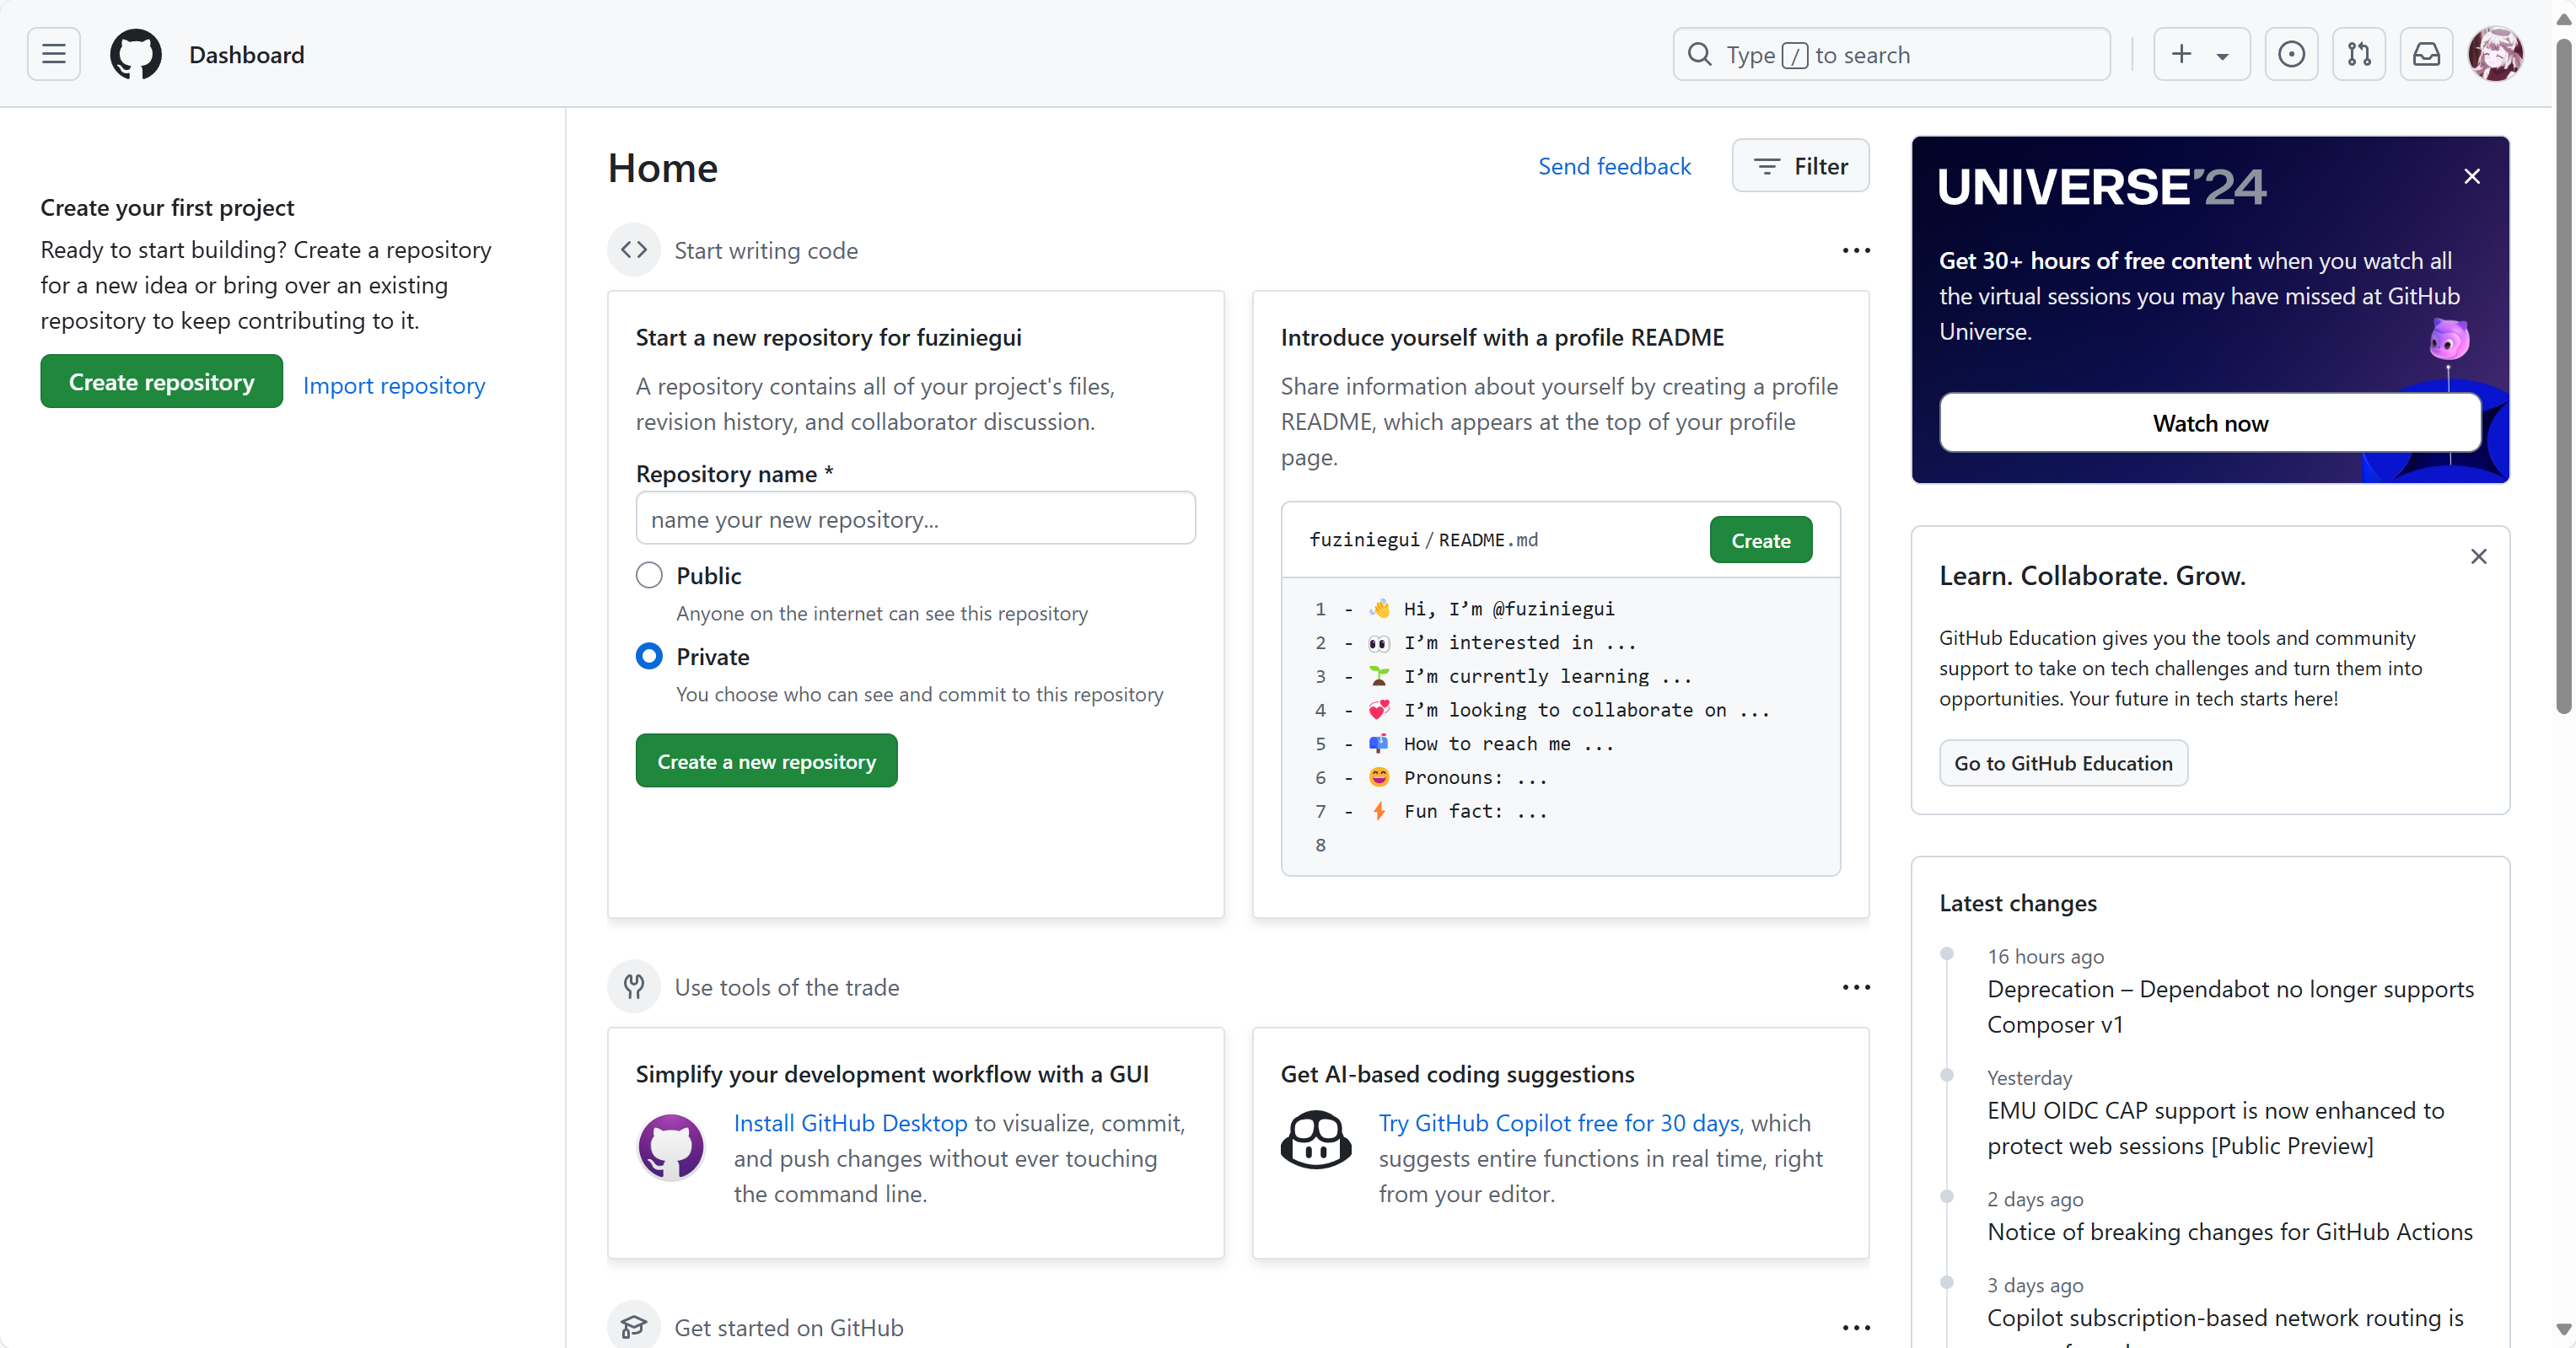Open the Filter feed dropdown

(x=1800, y=166)
